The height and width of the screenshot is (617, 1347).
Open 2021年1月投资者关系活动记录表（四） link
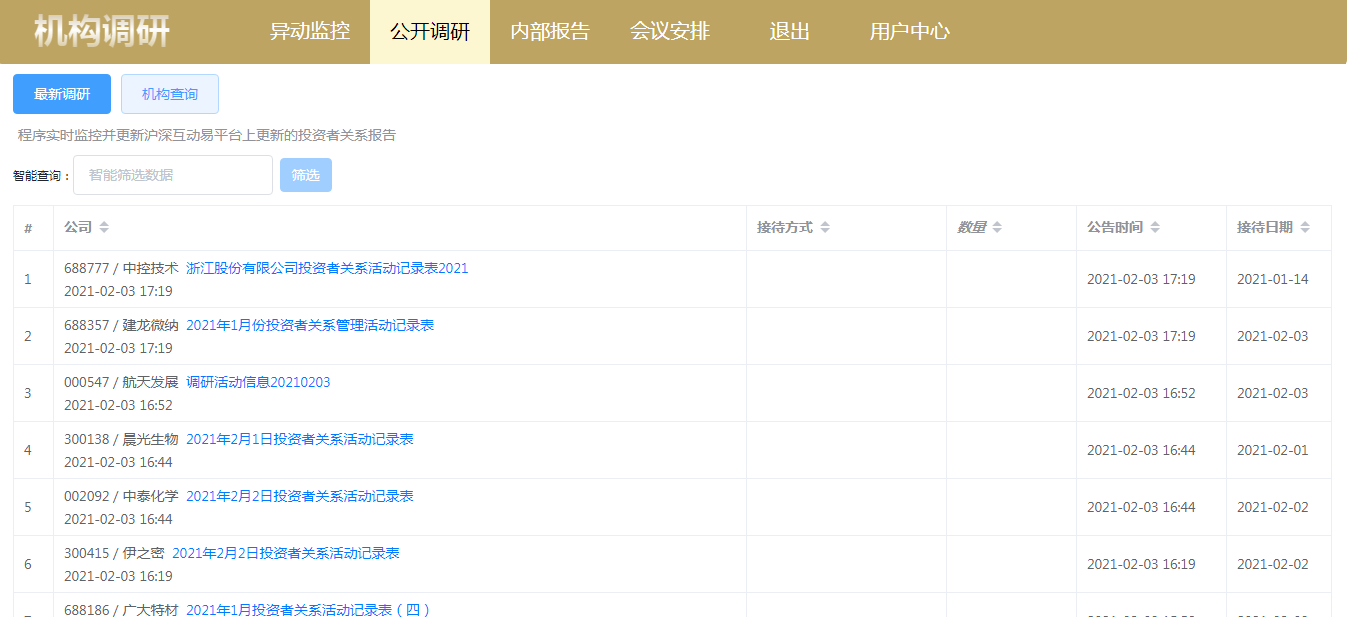(308, 609)
